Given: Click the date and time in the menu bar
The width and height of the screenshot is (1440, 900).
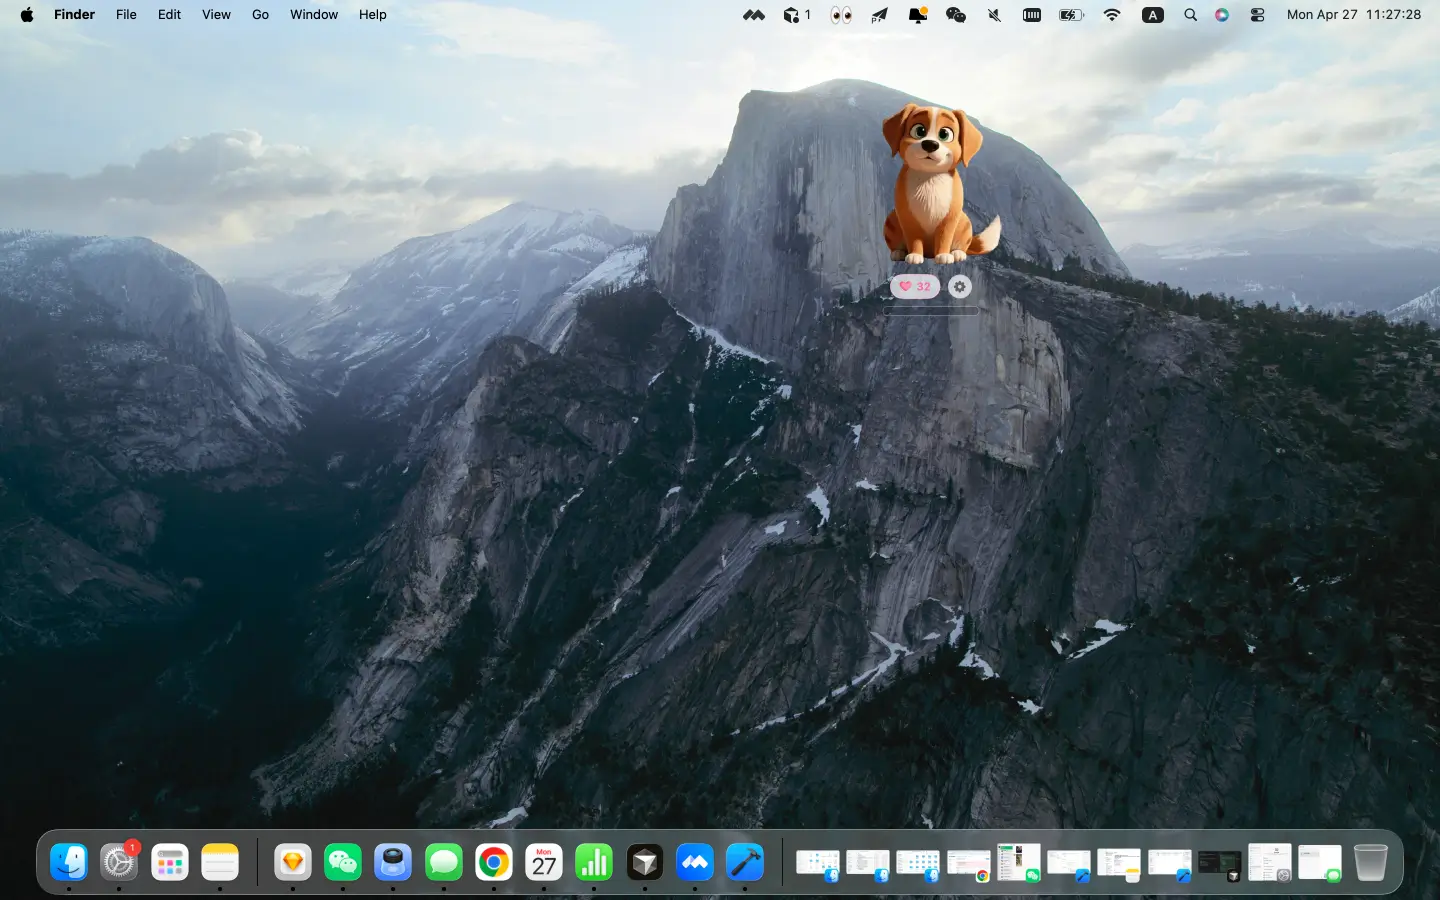Looking at the screenshot, I should 1354,15.
